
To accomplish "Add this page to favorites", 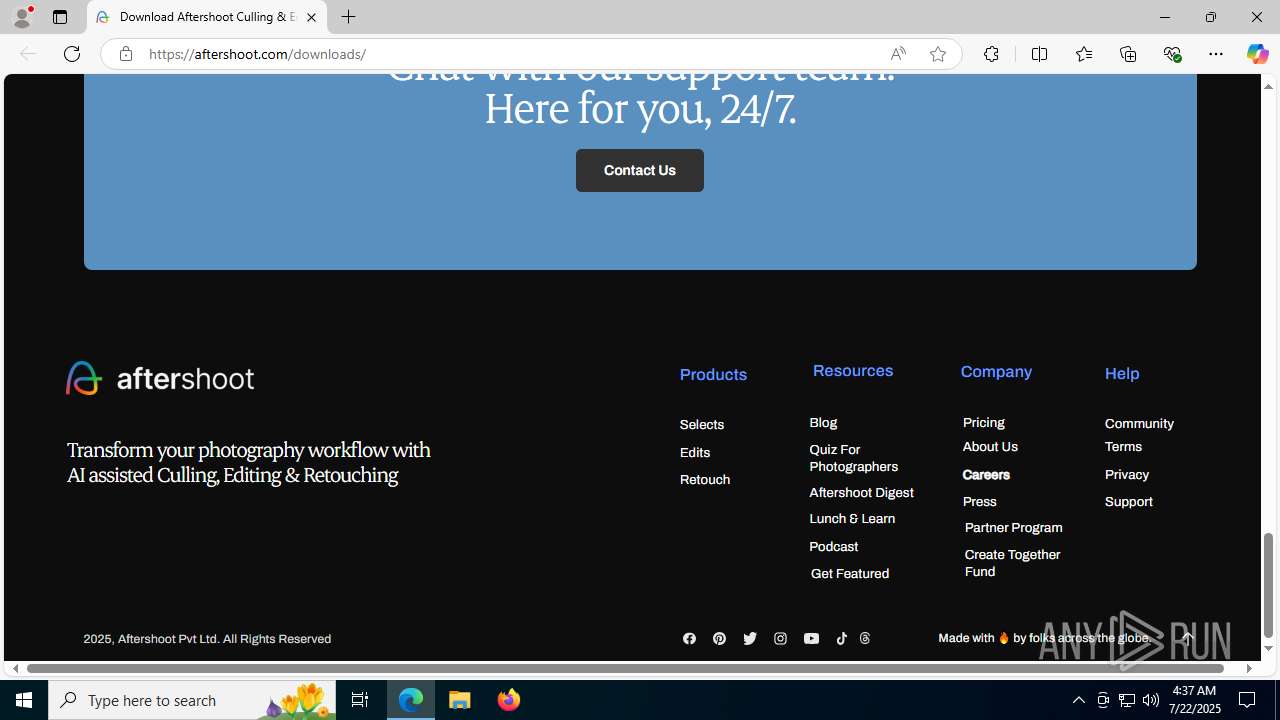I will pos(938,54).
